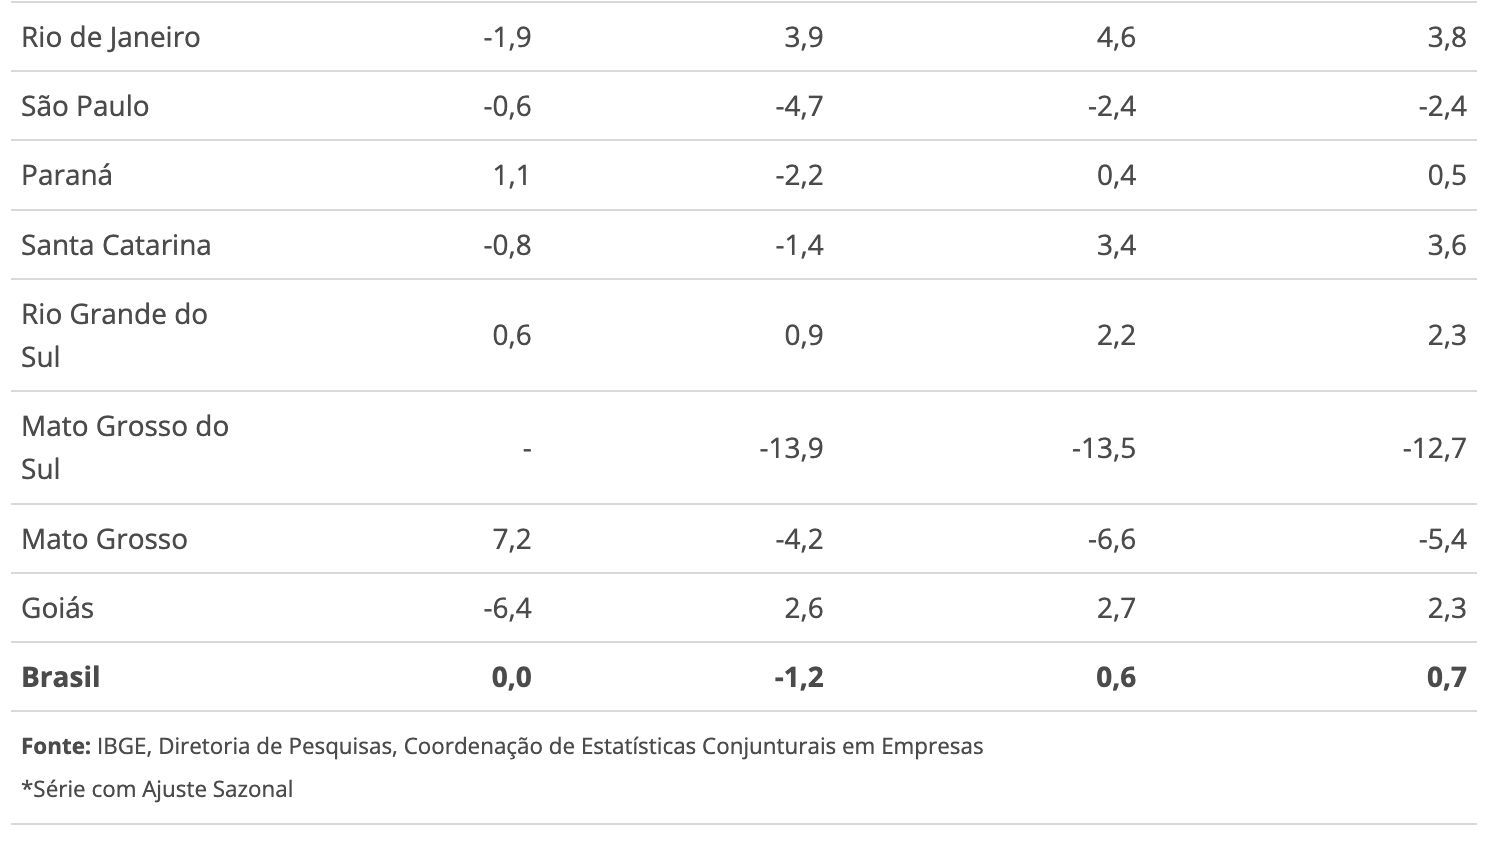Click the -6,4 value in Goiás row

point(506,608)
